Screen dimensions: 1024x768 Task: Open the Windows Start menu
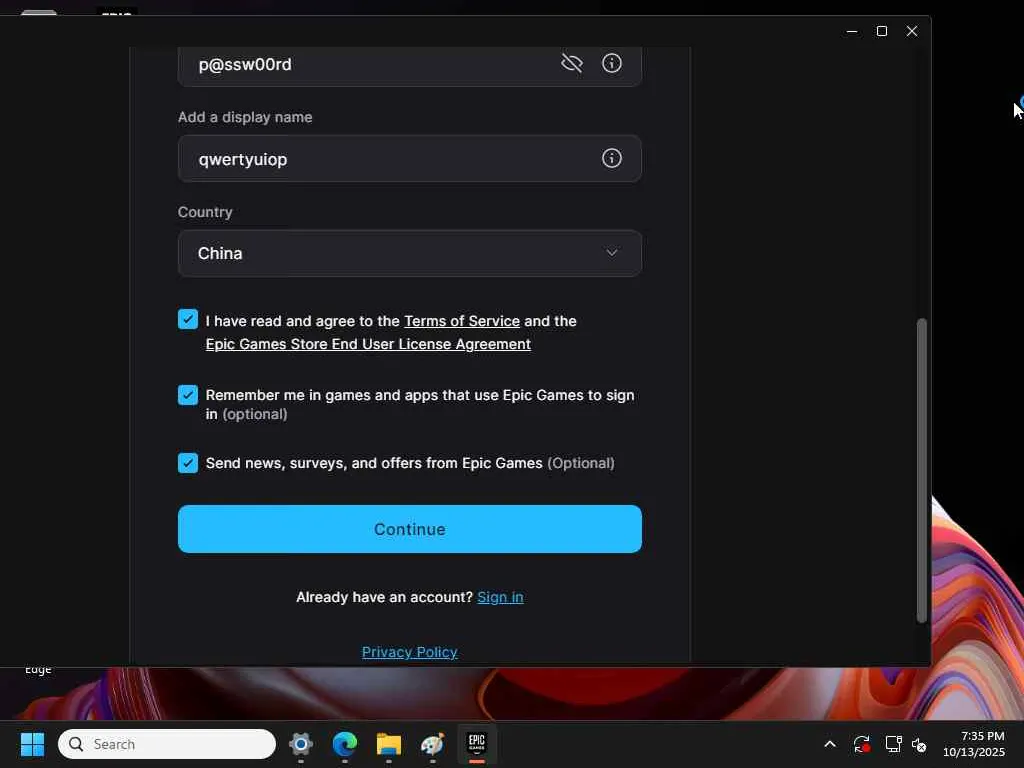[32, 744]
